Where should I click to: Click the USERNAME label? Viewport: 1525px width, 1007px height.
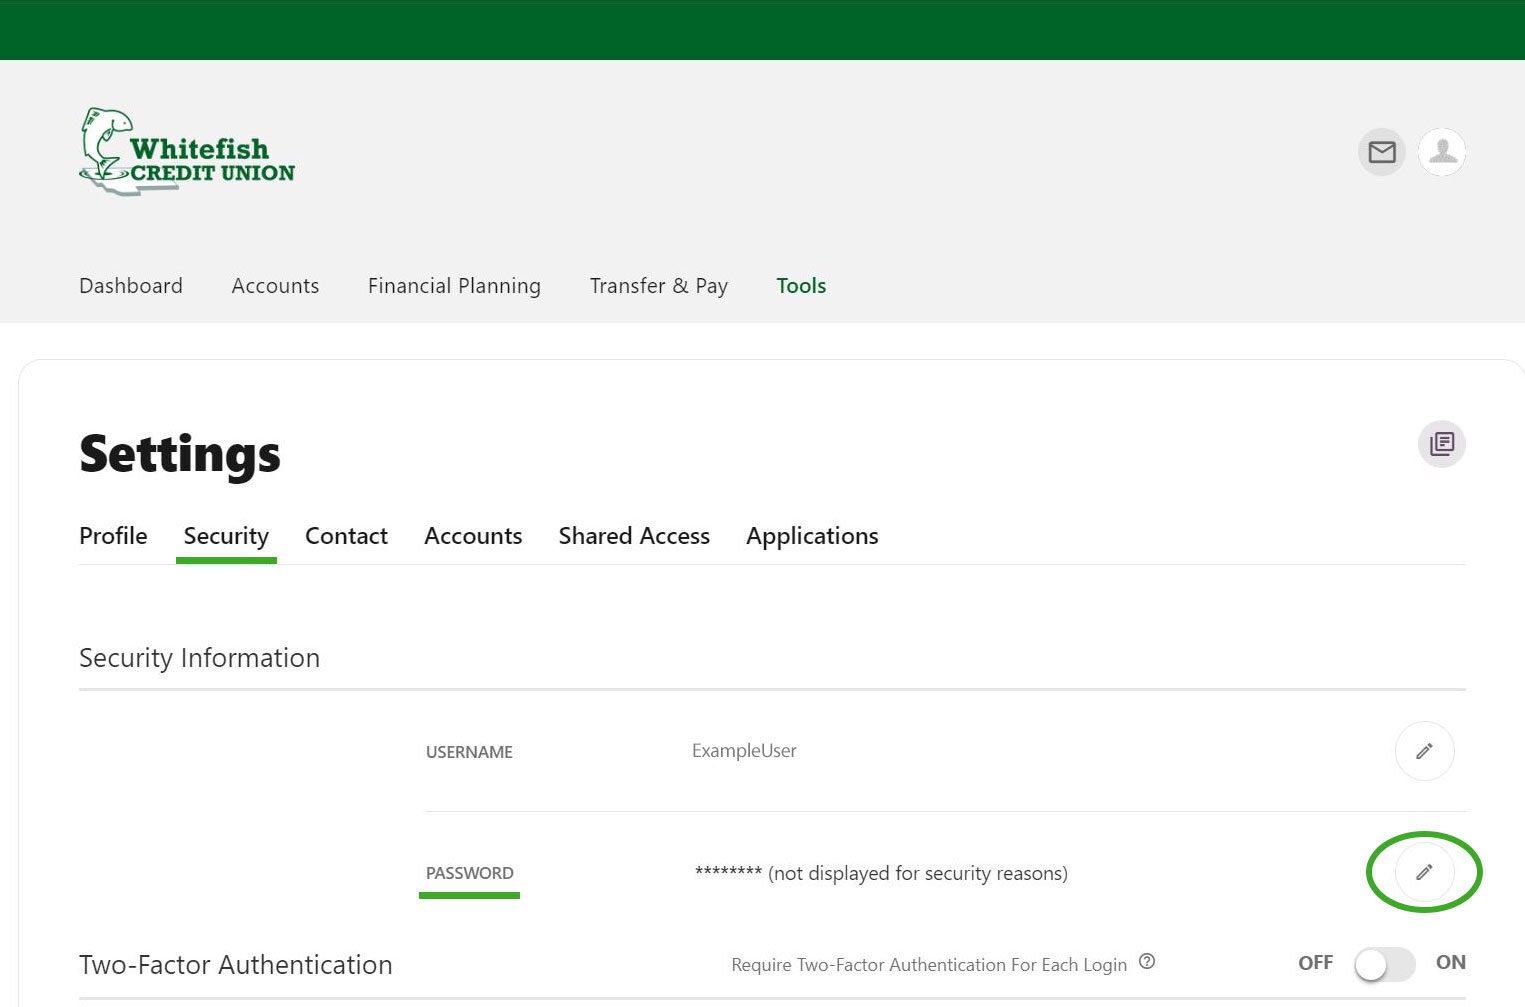click(x=469, y=752)
